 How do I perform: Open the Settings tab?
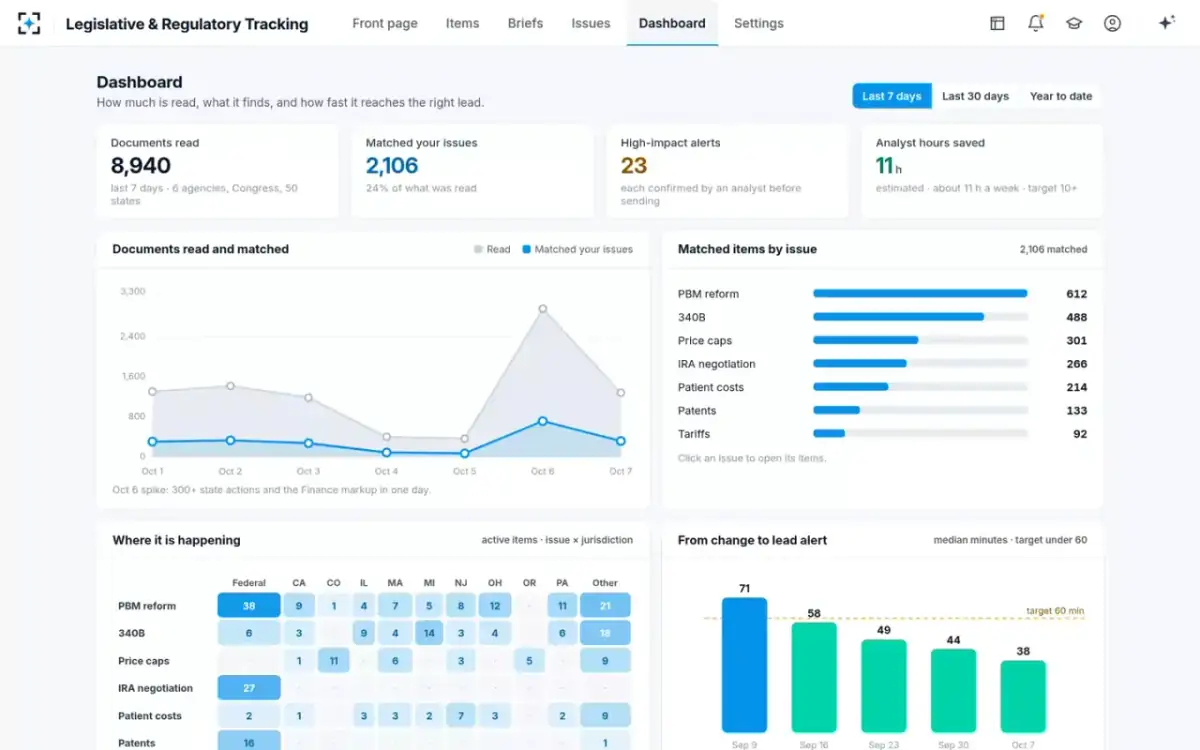pyautogui.click(x=759, y=23)
